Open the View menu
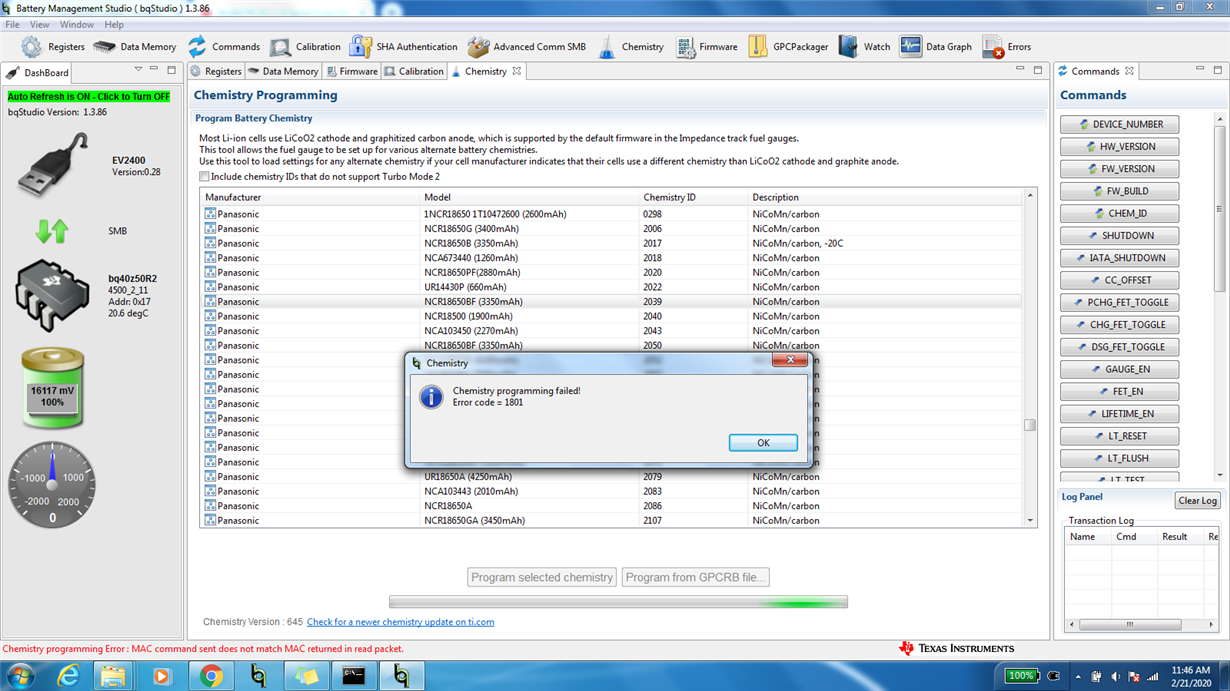The height and width of the screenshot is (691, 1230). (39, 24)
